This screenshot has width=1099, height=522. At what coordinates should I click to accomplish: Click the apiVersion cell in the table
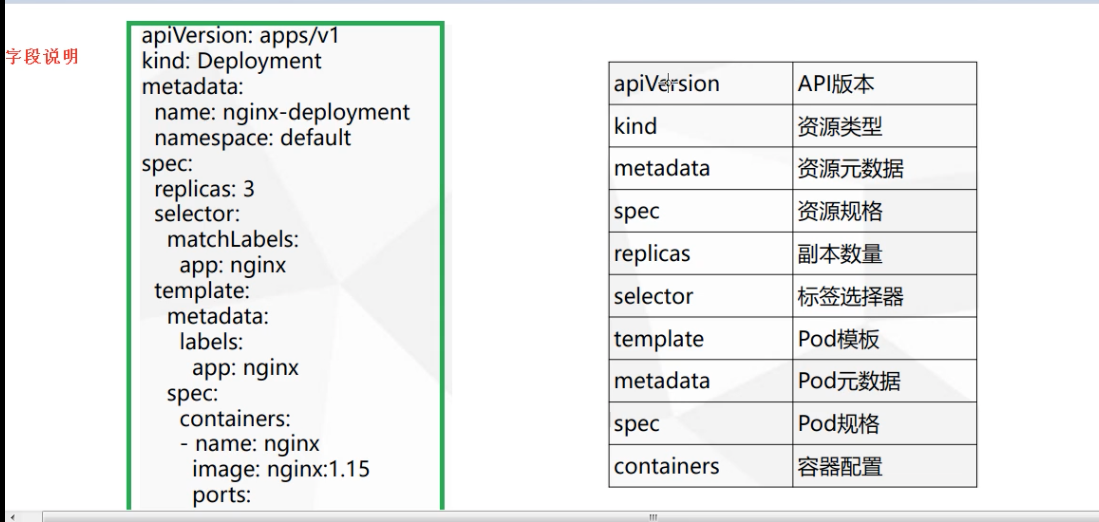point(666,84)
